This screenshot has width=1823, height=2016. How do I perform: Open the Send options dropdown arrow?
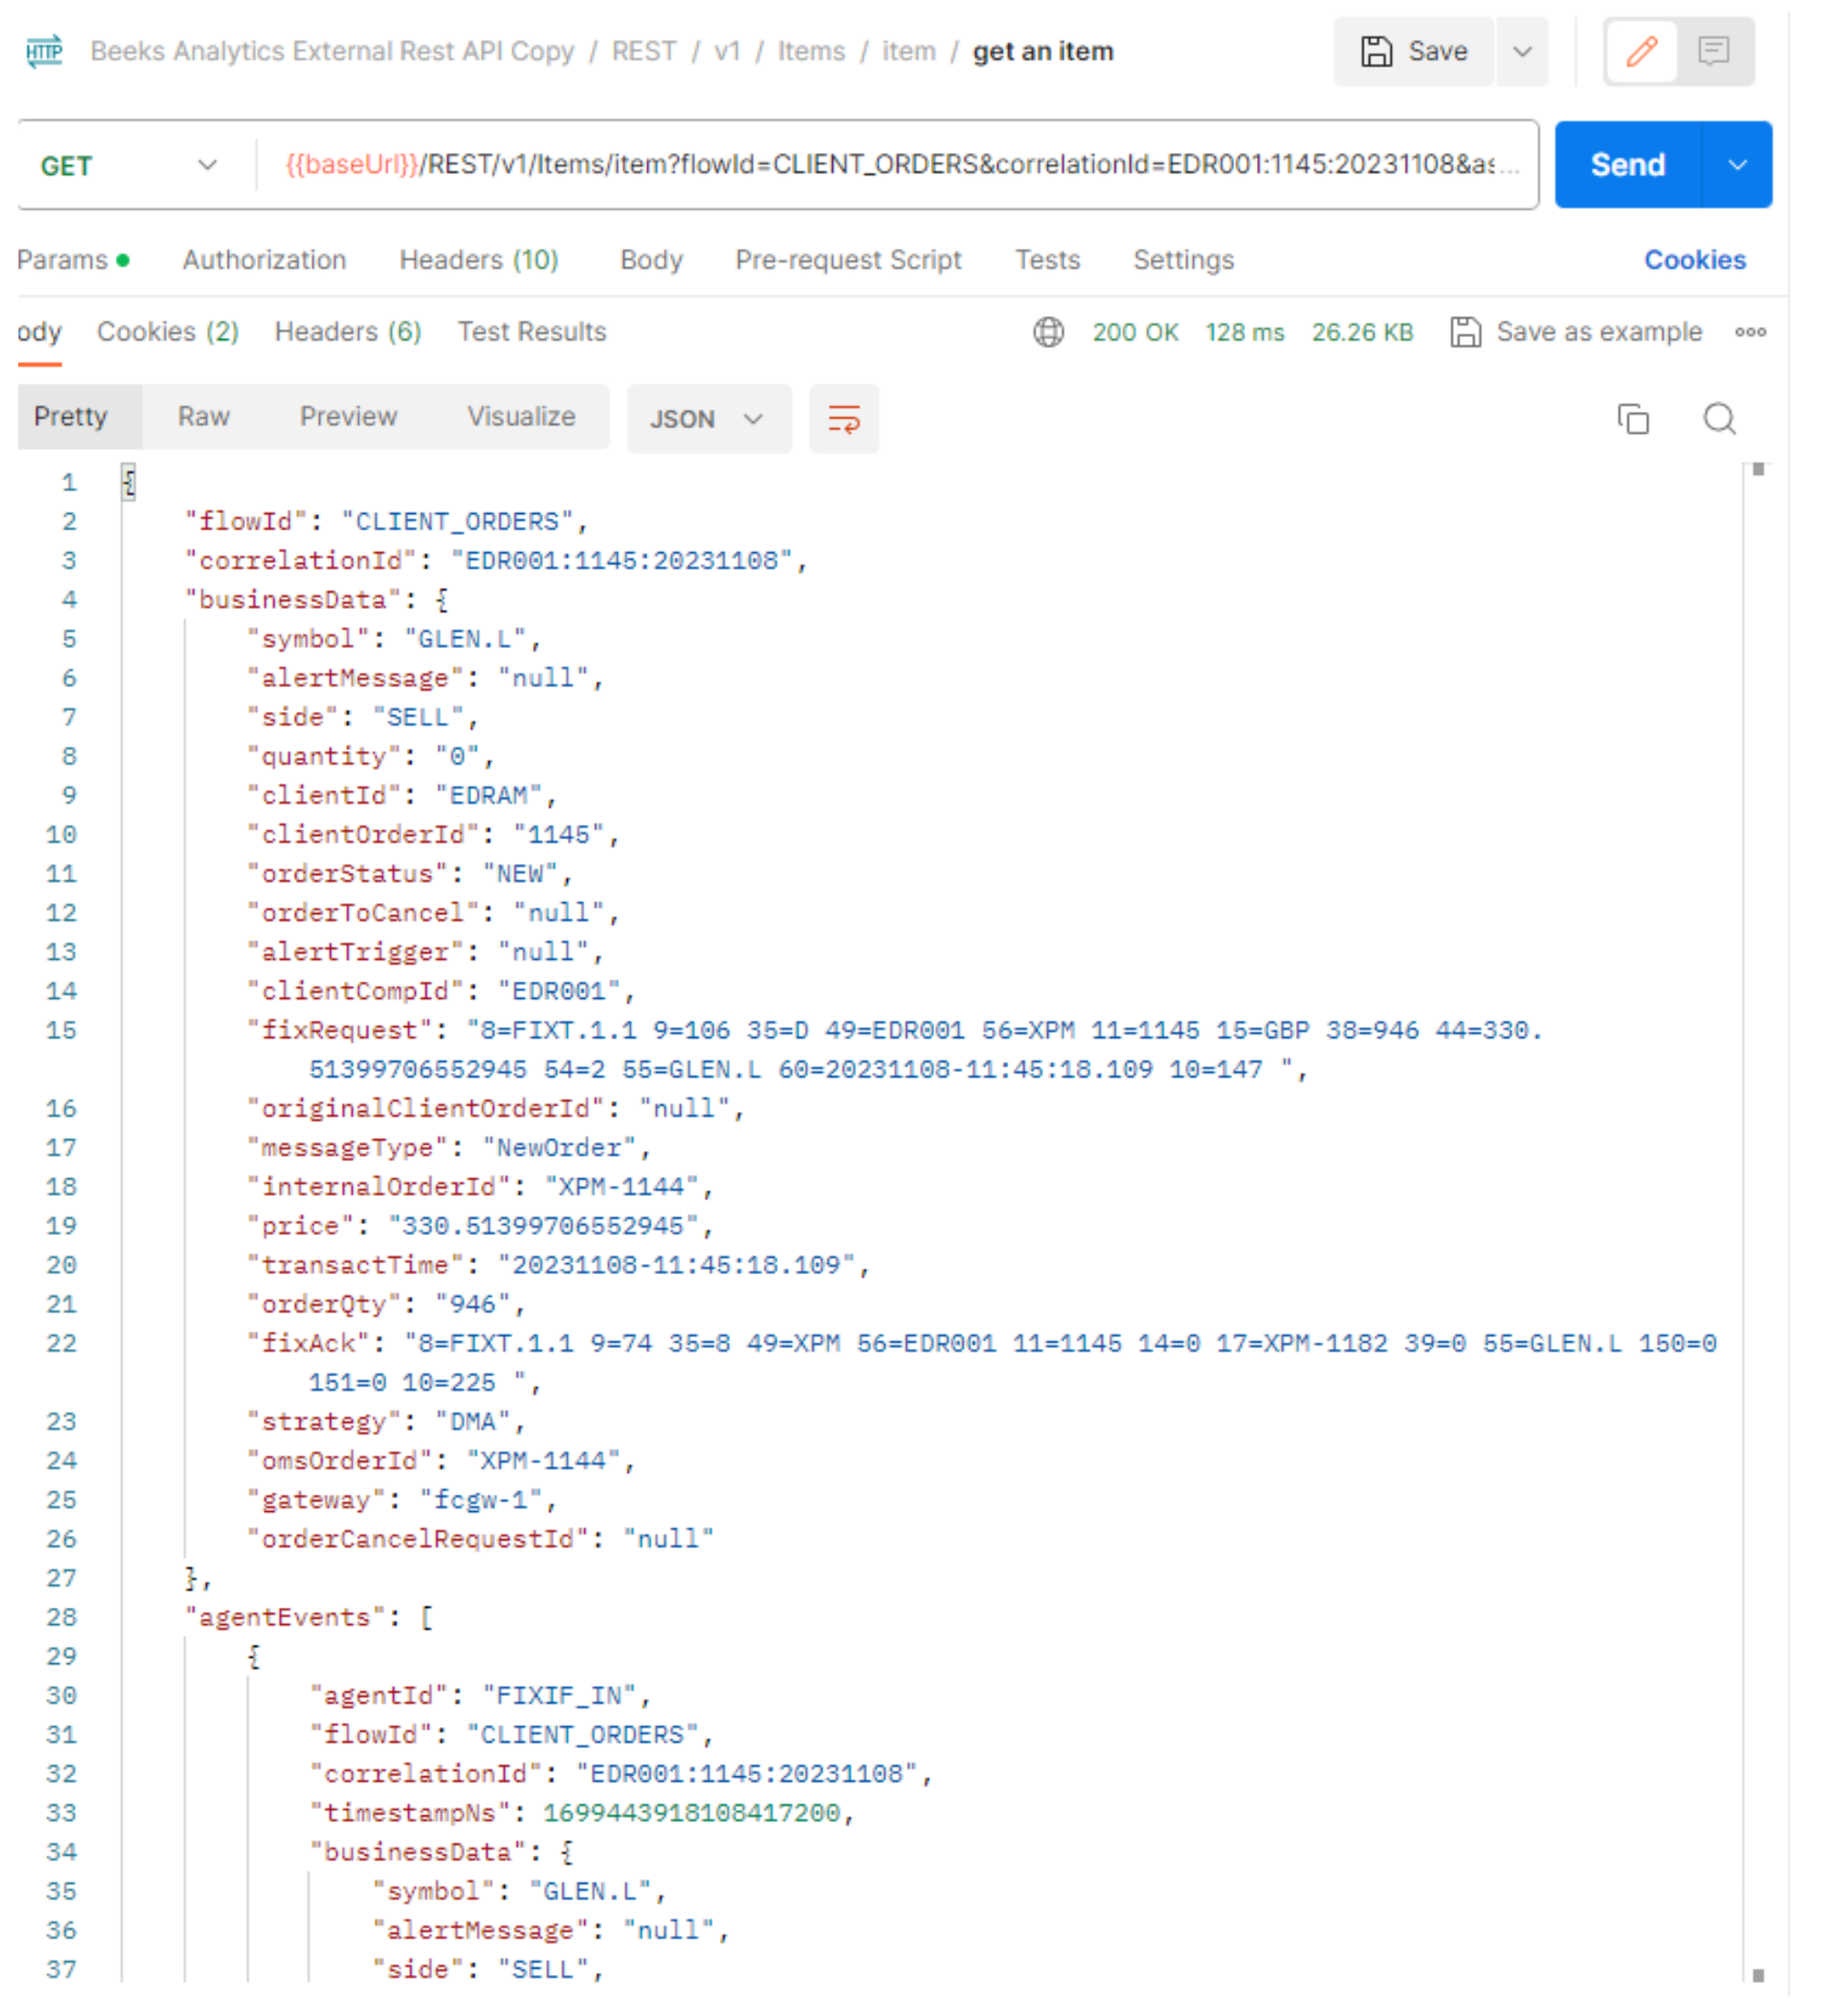[x=1737, y=165]
